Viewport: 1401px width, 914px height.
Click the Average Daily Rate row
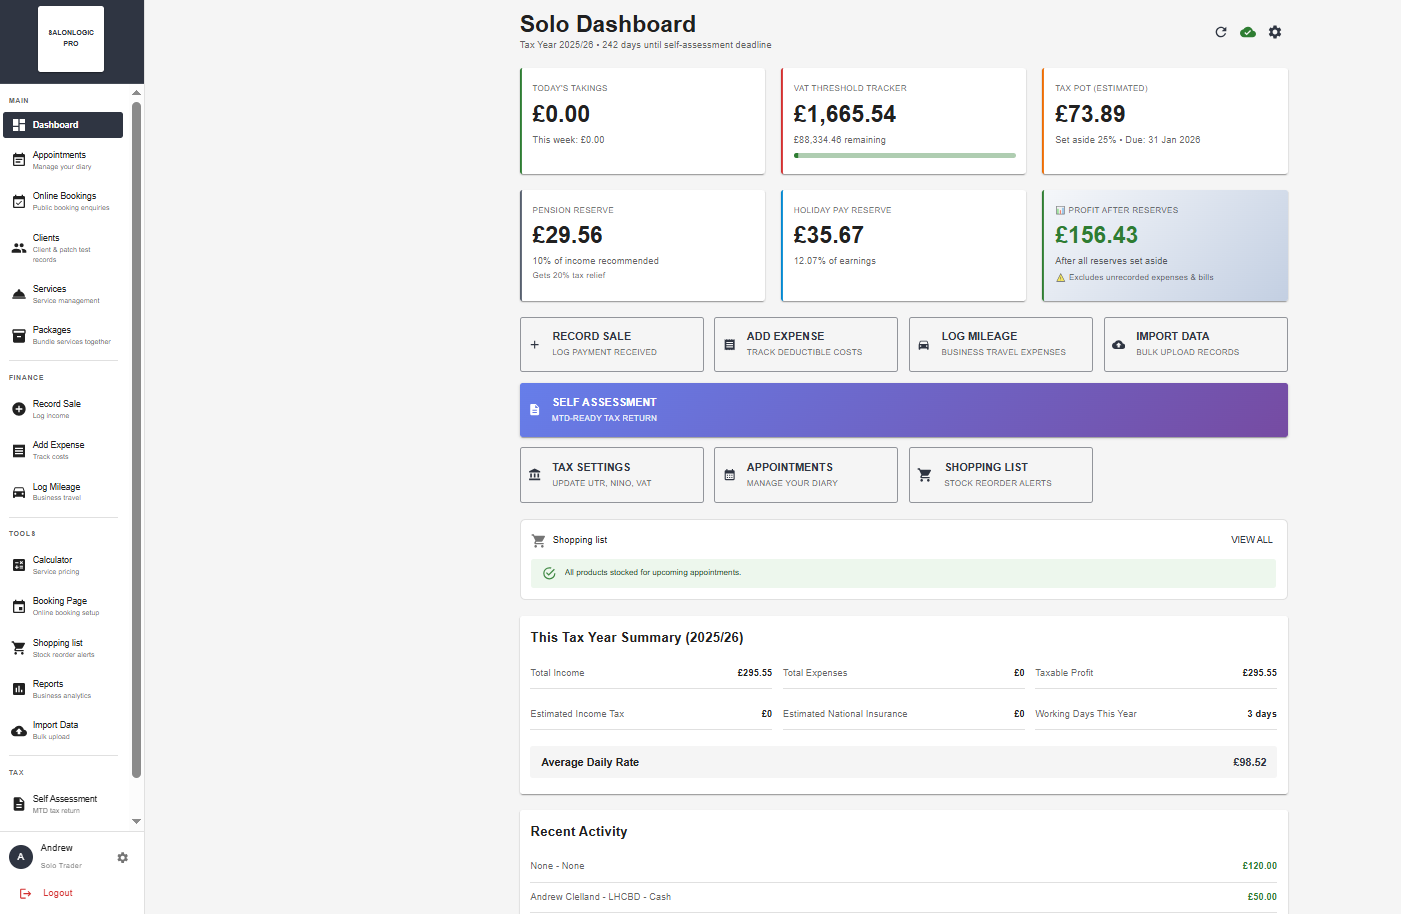[904, 762]
